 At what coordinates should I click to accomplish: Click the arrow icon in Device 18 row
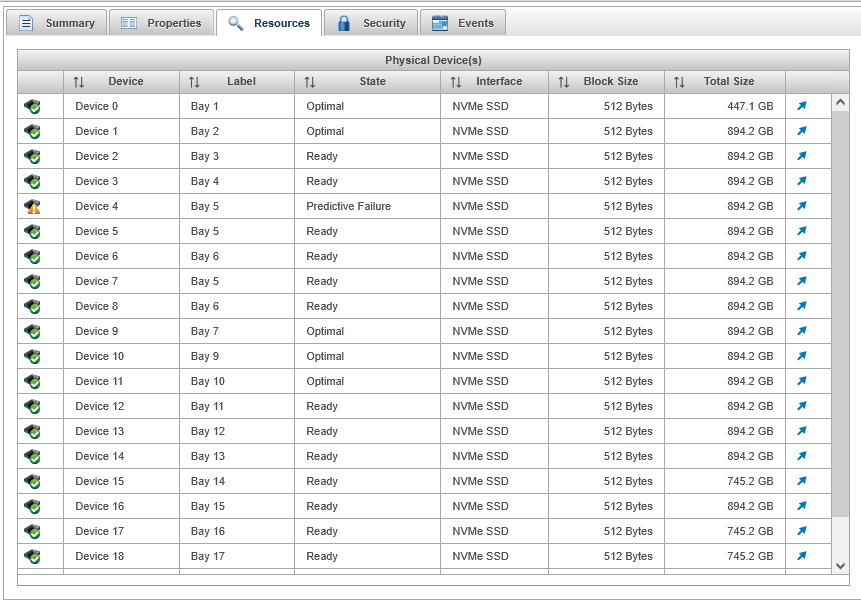[802, 556]
